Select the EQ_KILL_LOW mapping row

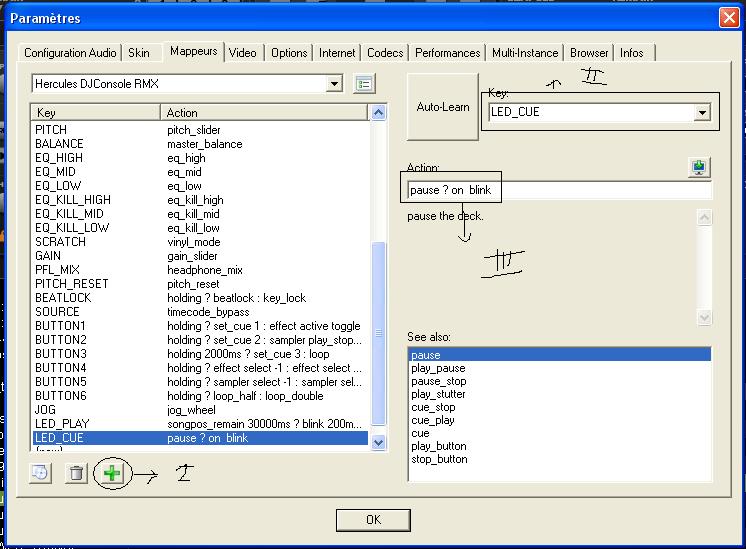tap(200, 228)
